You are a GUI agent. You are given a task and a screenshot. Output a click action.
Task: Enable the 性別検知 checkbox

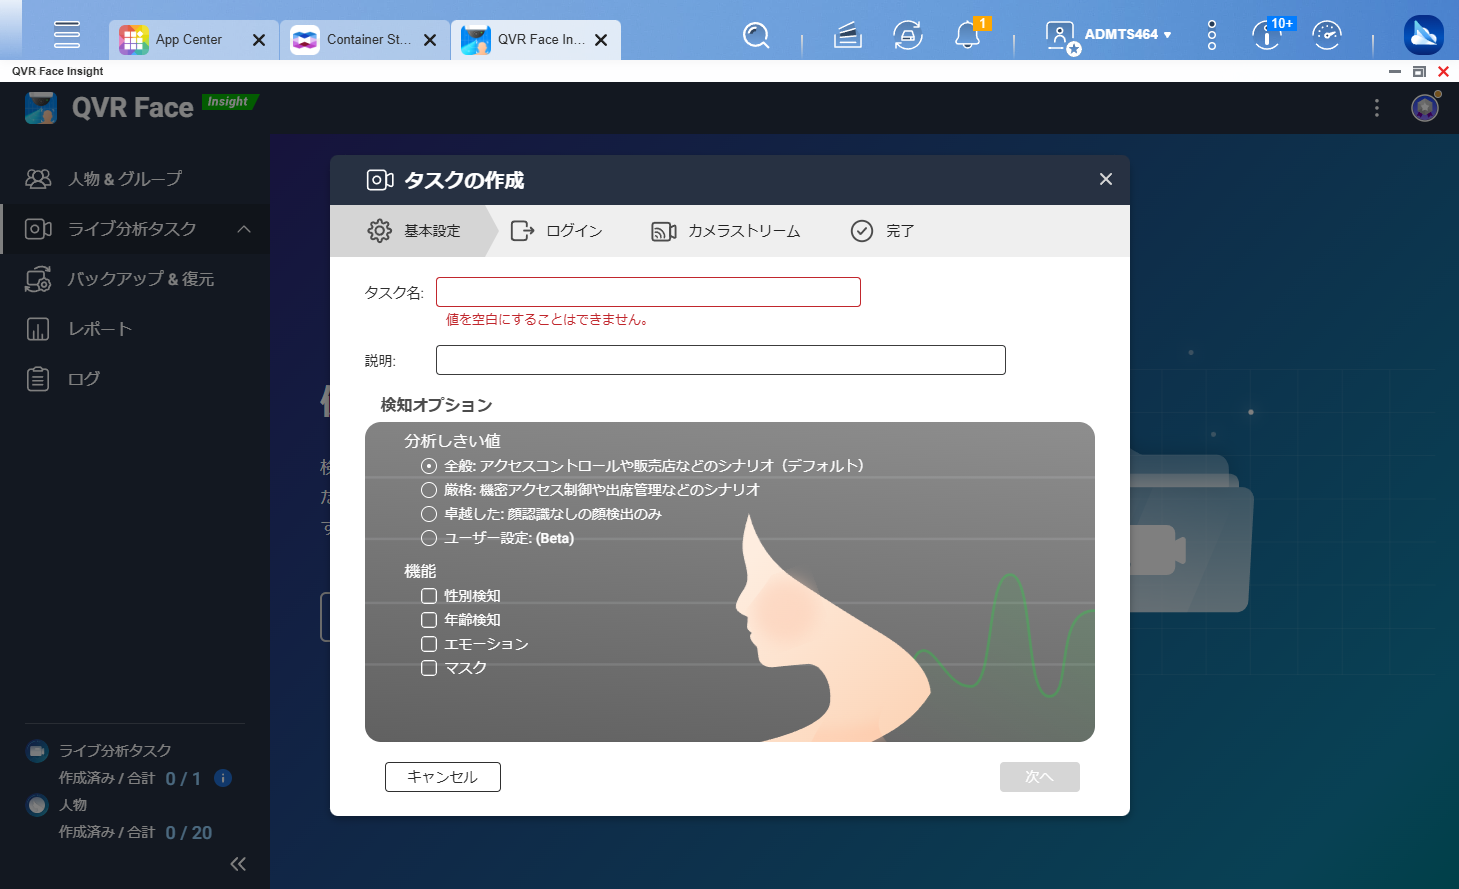429,596
